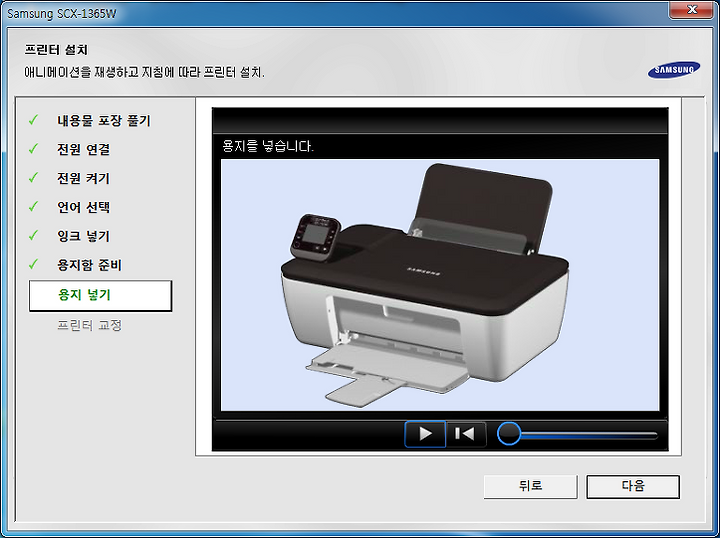Screen dimensions: 720x538
Task: Click the animation slider track
Action: coord(588,434)
